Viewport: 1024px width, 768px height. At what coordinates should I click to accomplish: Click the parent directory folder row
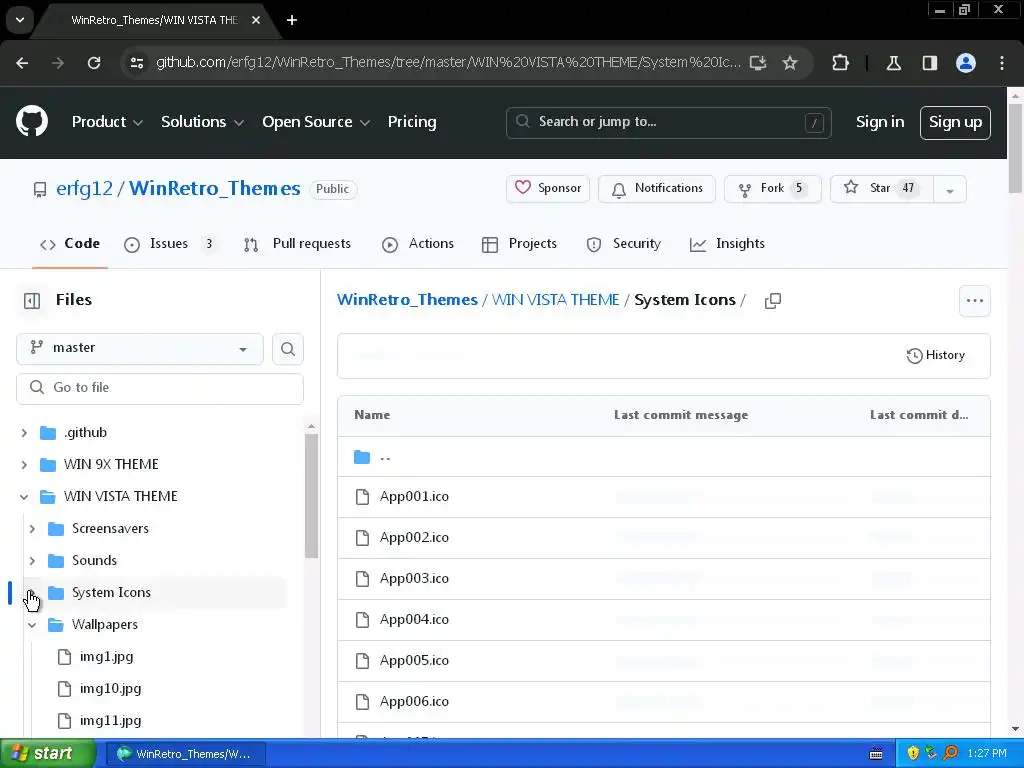(664, 457)
